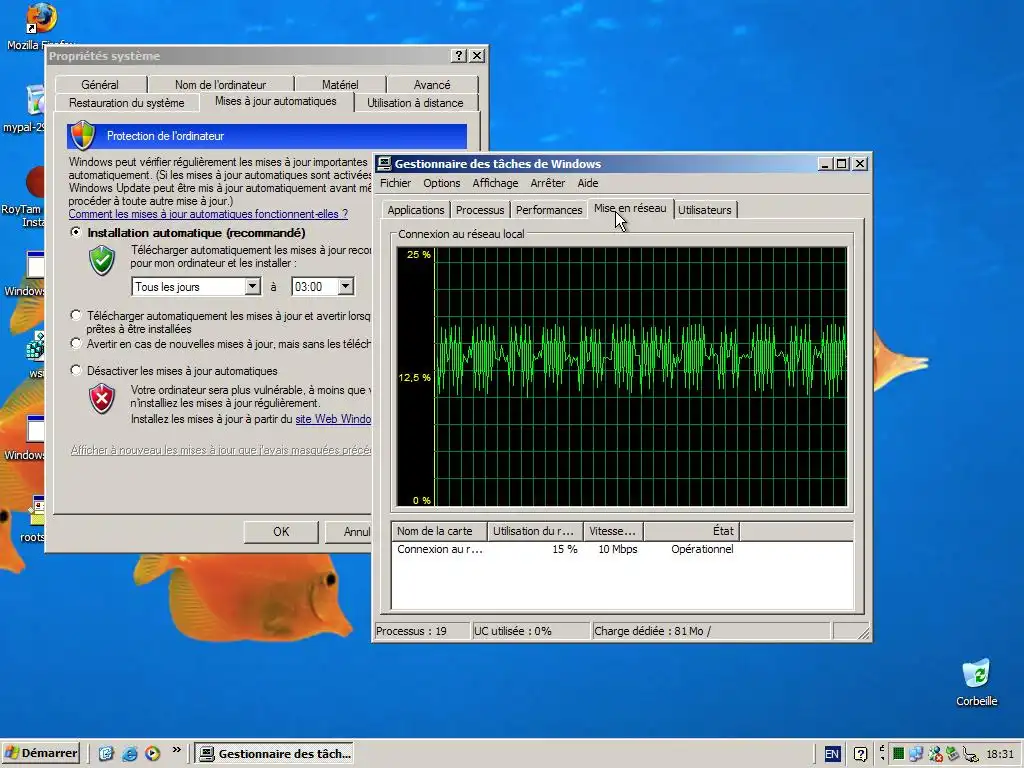Click the Show Desktop quick launch icon
1024x768 pixels.
click(x=105, y=754)
